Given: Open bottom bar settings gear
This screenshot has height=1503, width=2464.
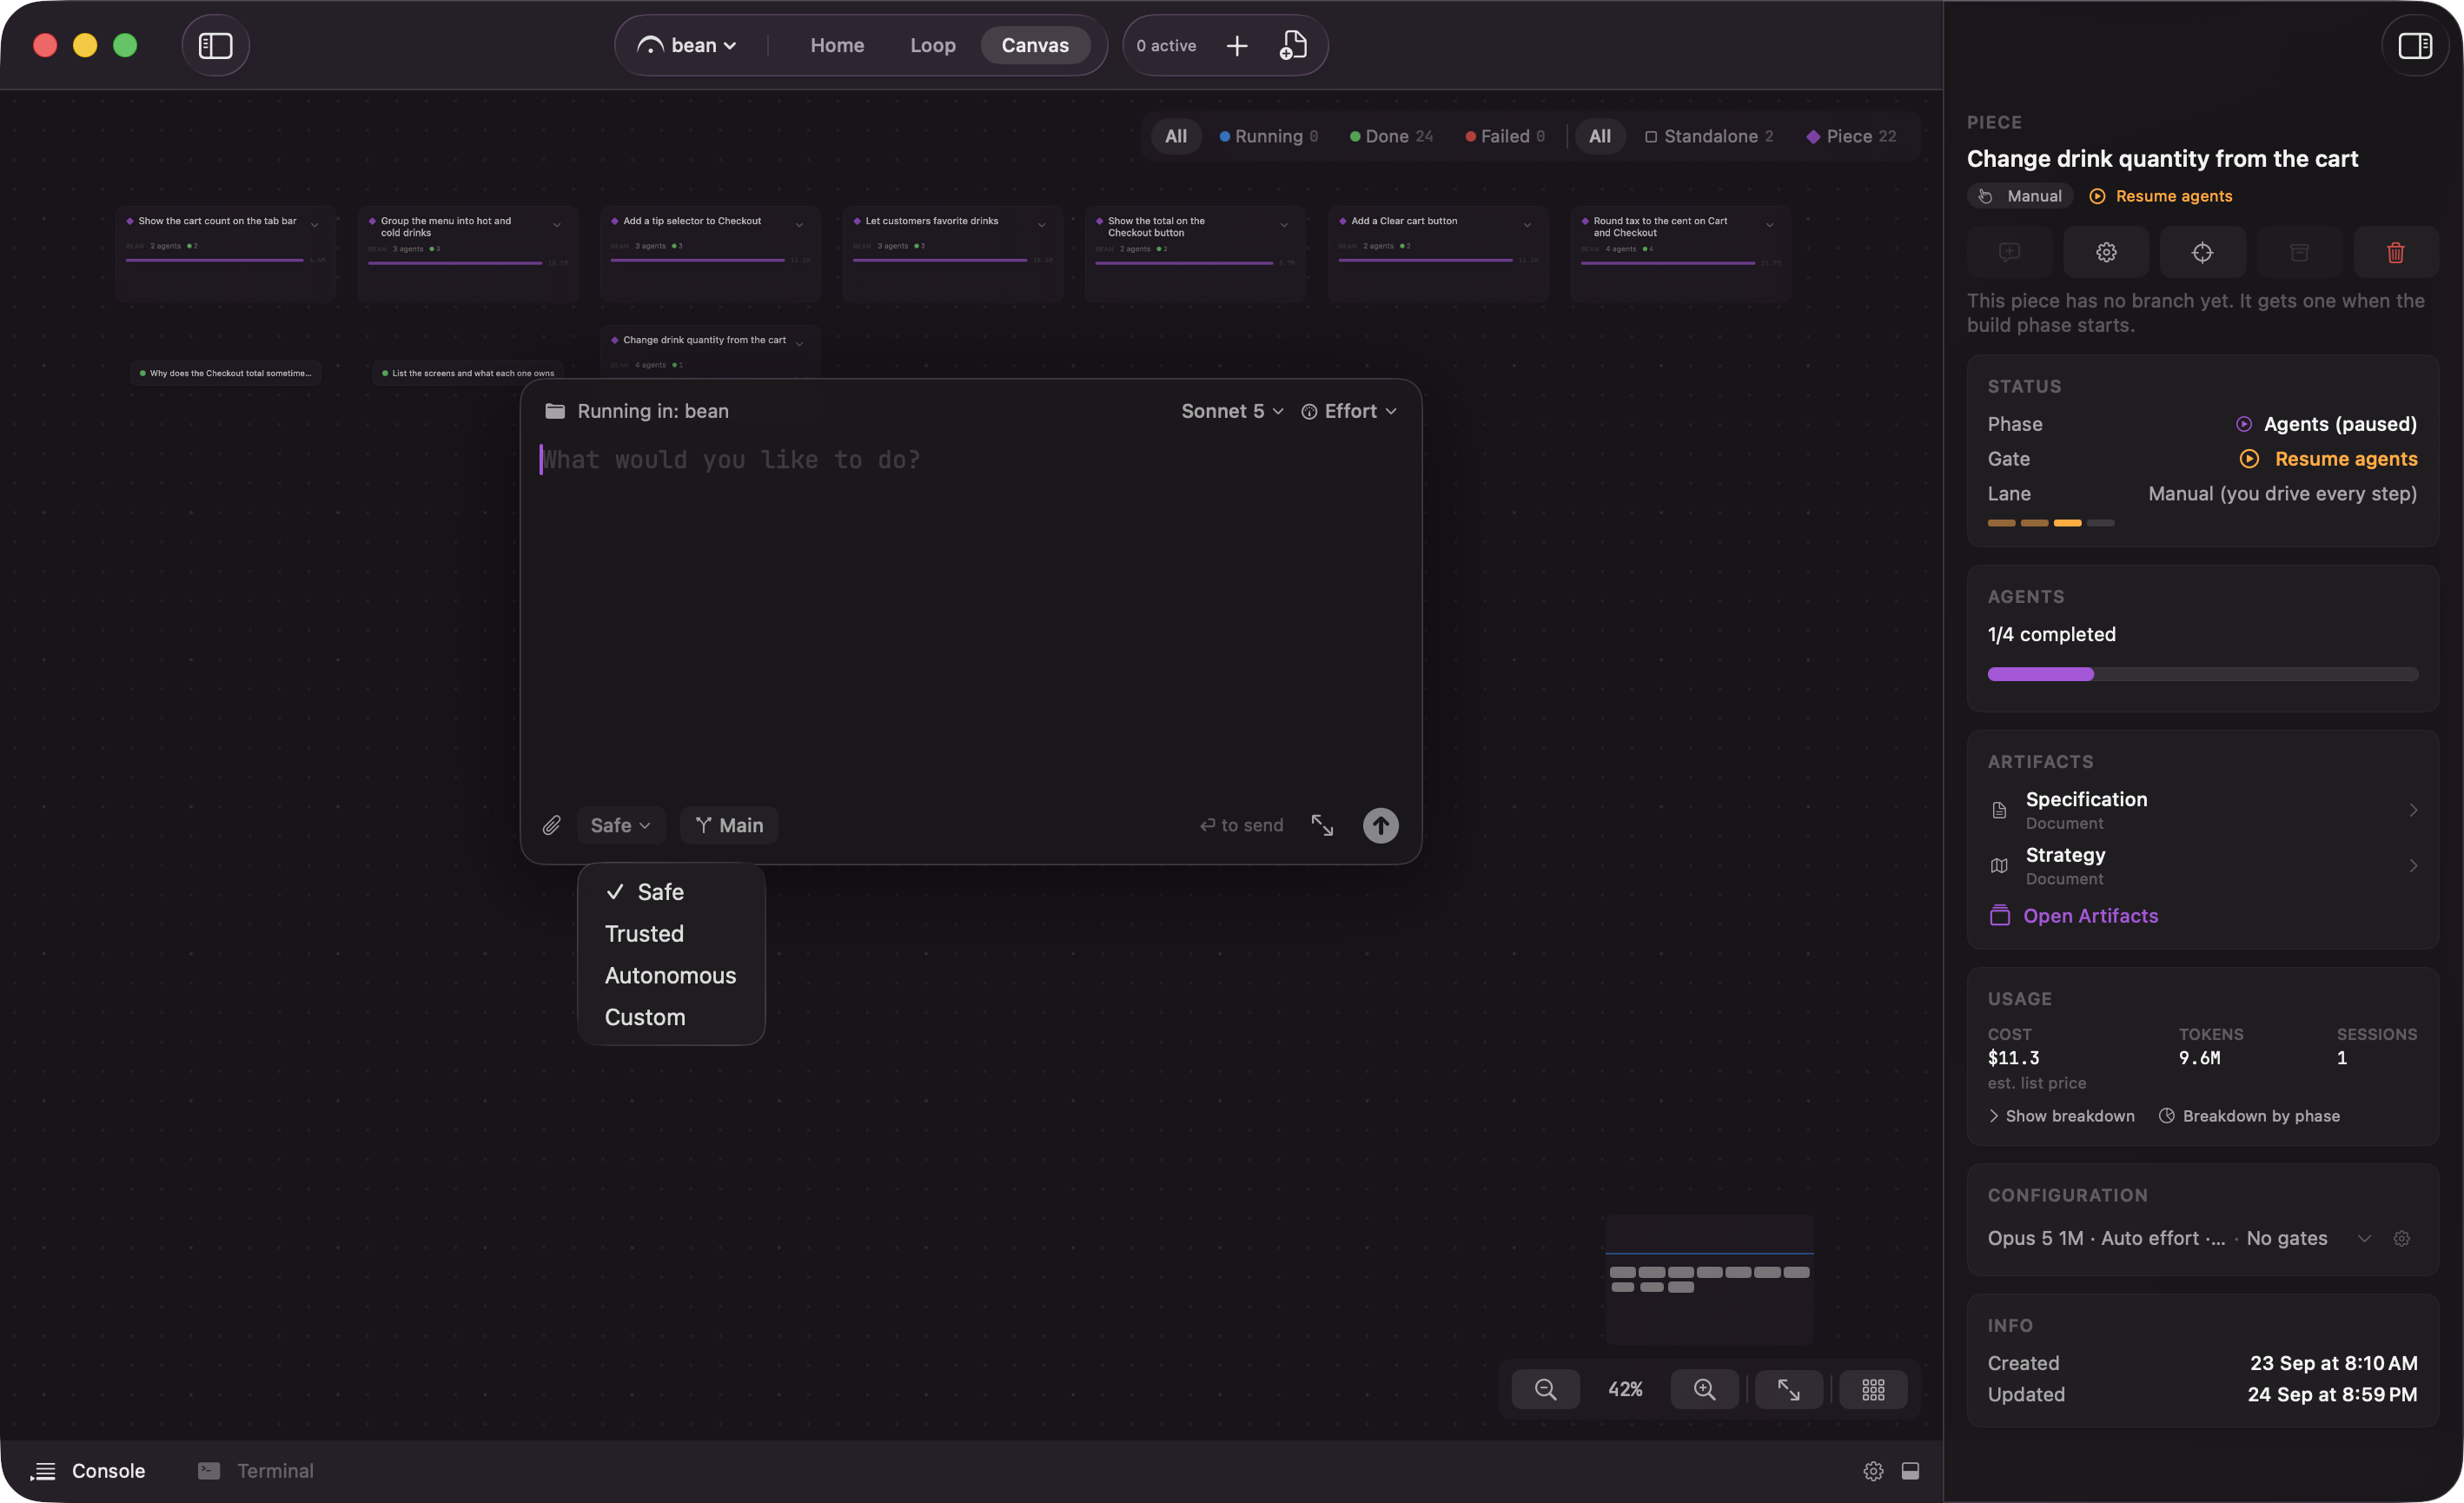Looking at the screenshot, I should click(x=1873, y=1471).
